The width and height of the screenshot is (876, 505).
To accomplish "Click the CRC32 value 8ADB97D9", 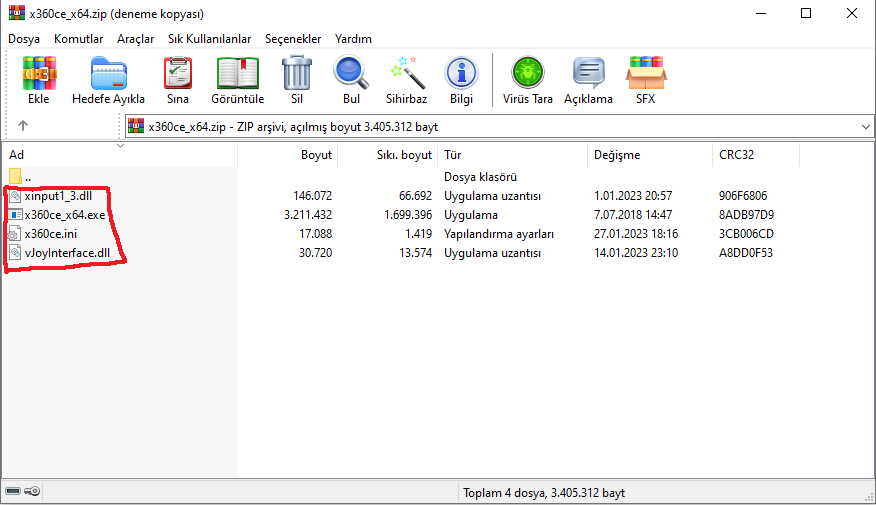I will 746,215.
